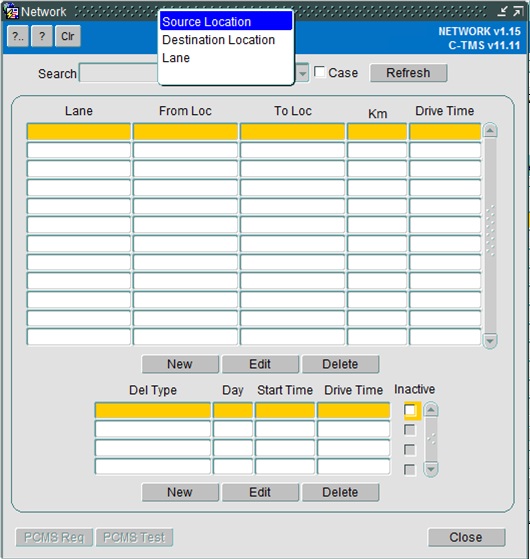
Task: Select highlighted Lane cell in first row
Action: tap(79, 131)
